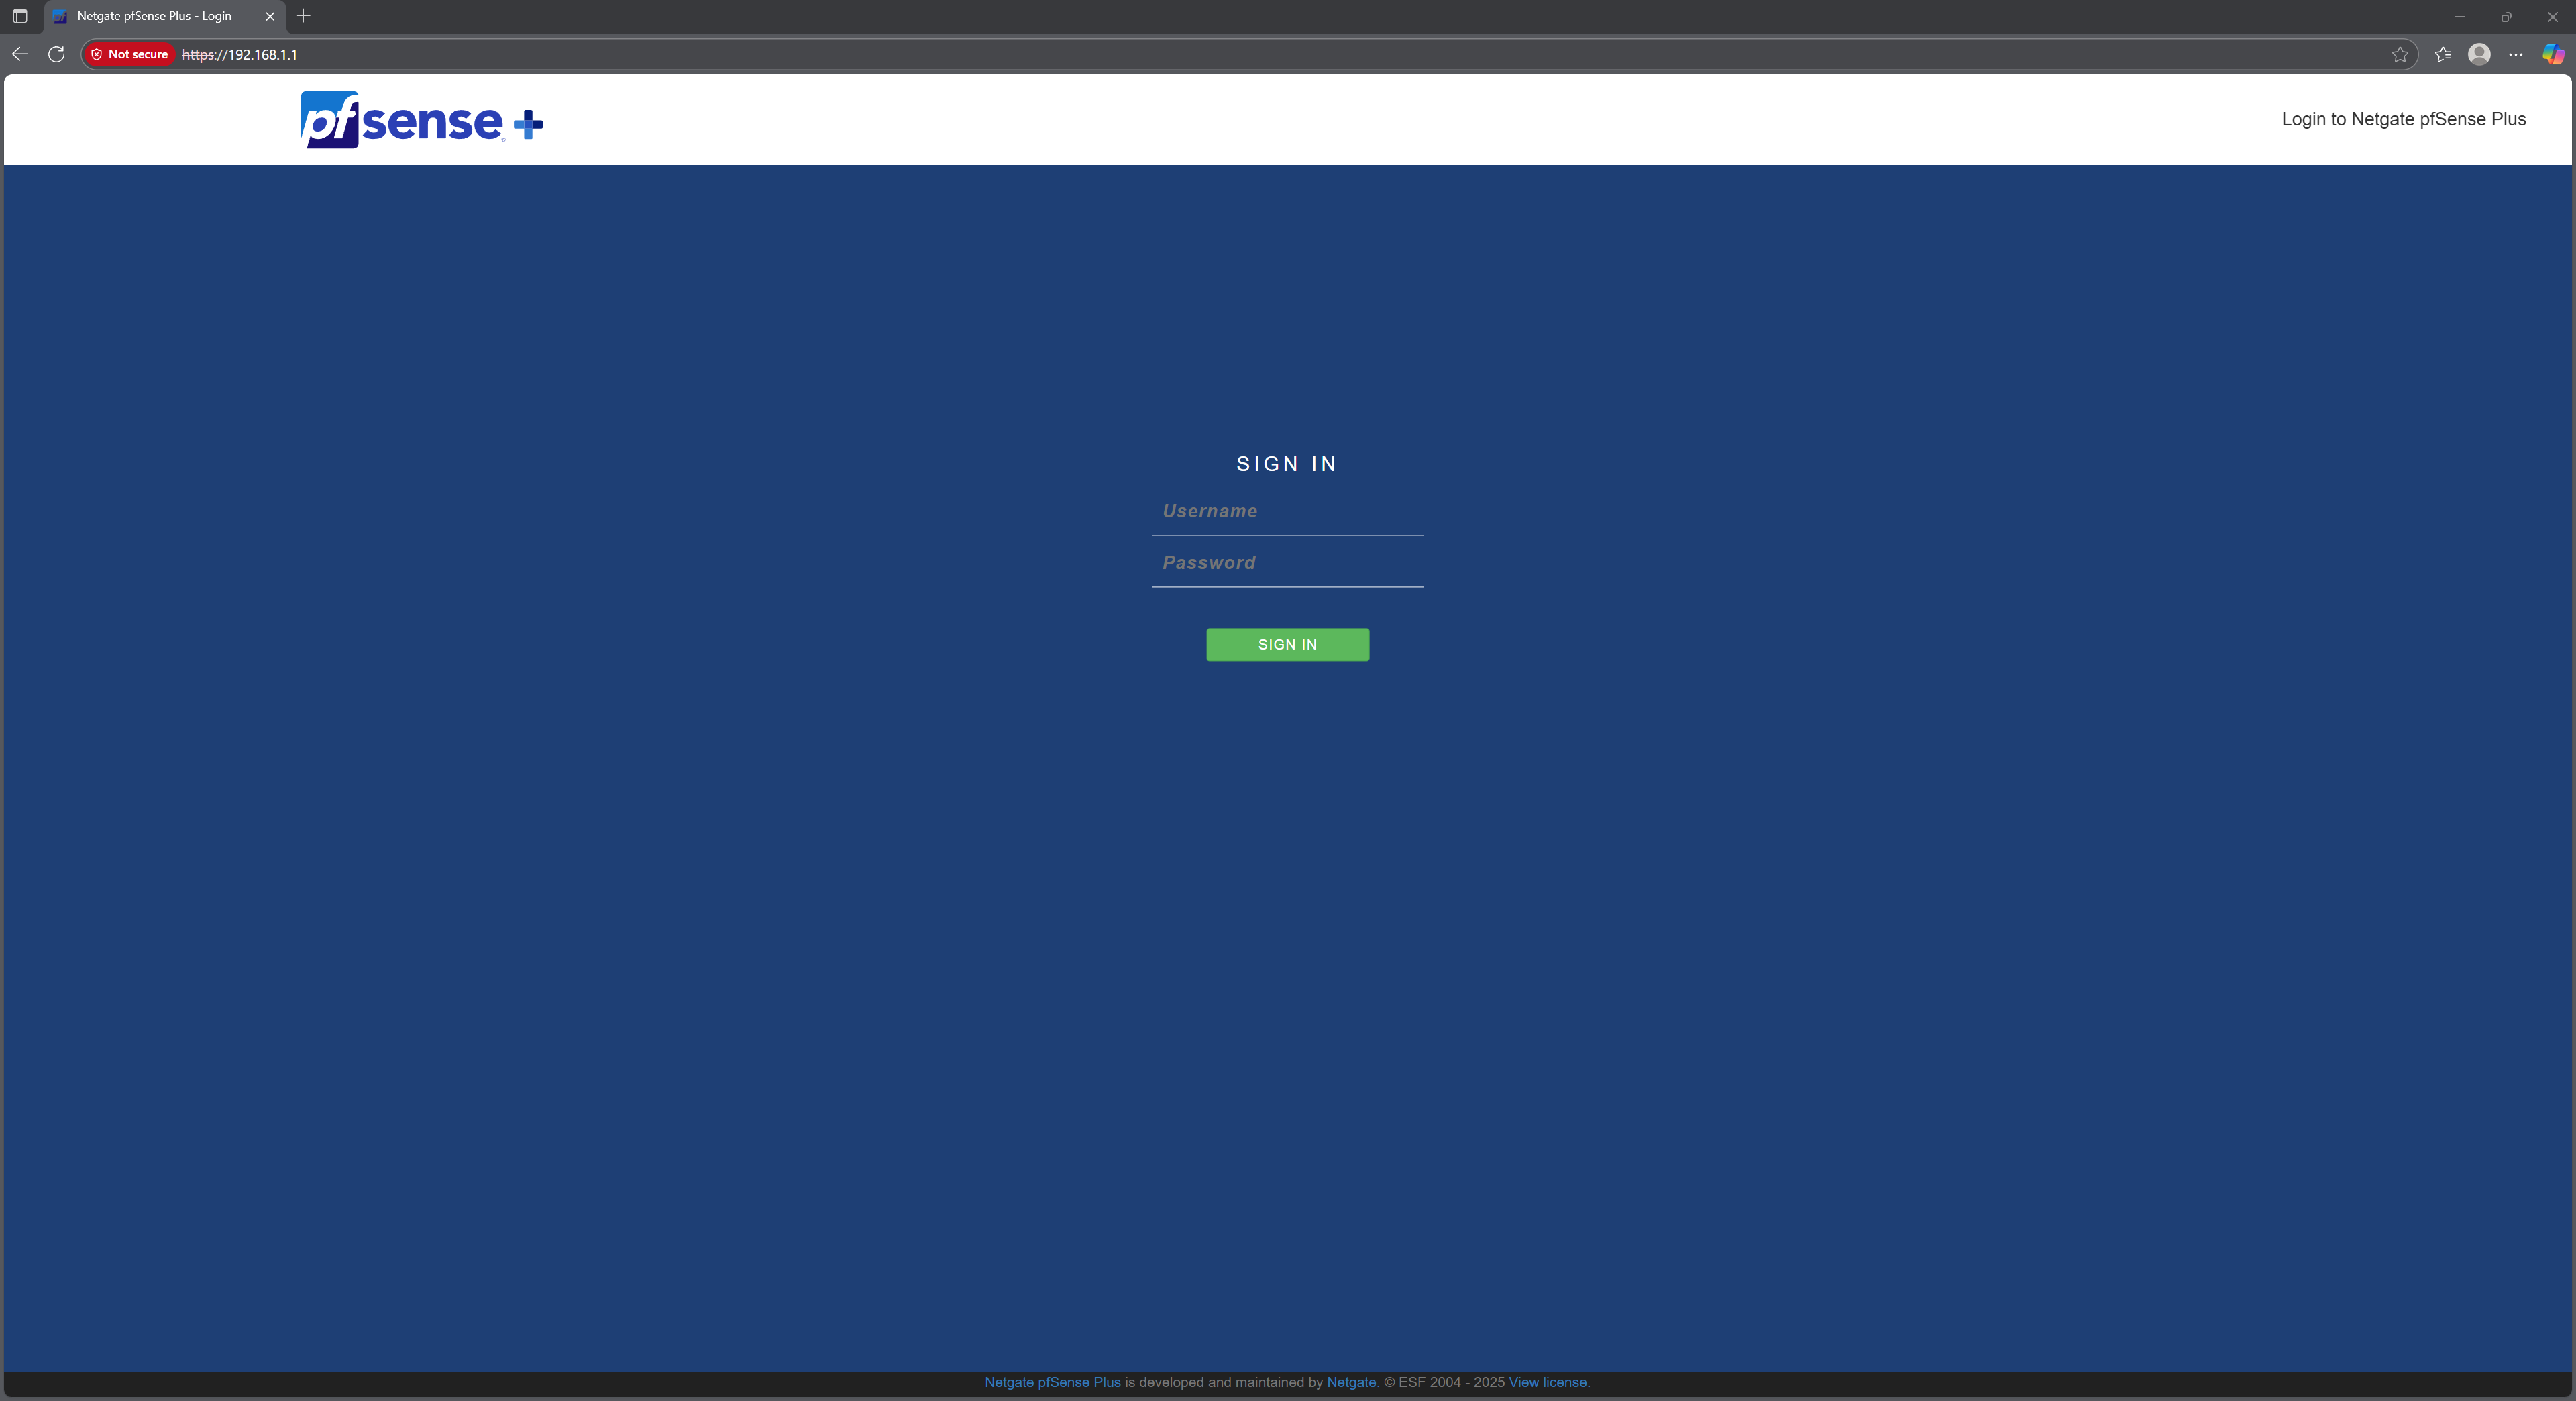Screen dimensions: 2576x1401
Task: Click the browser back arrow
Action: click(x=20, y=54)
